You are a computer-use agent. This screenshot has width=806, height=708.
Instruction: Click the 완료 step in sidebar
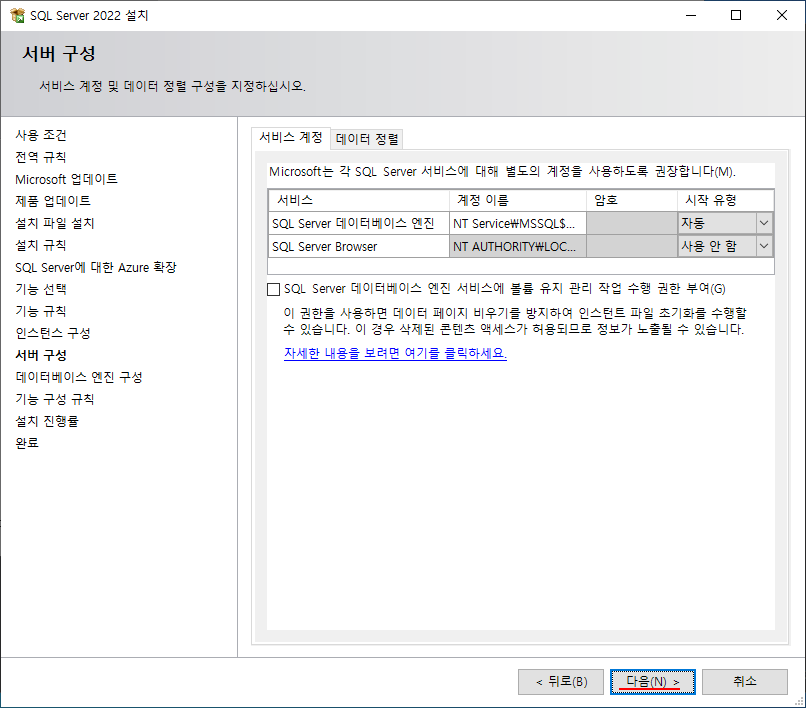(27, 443)
